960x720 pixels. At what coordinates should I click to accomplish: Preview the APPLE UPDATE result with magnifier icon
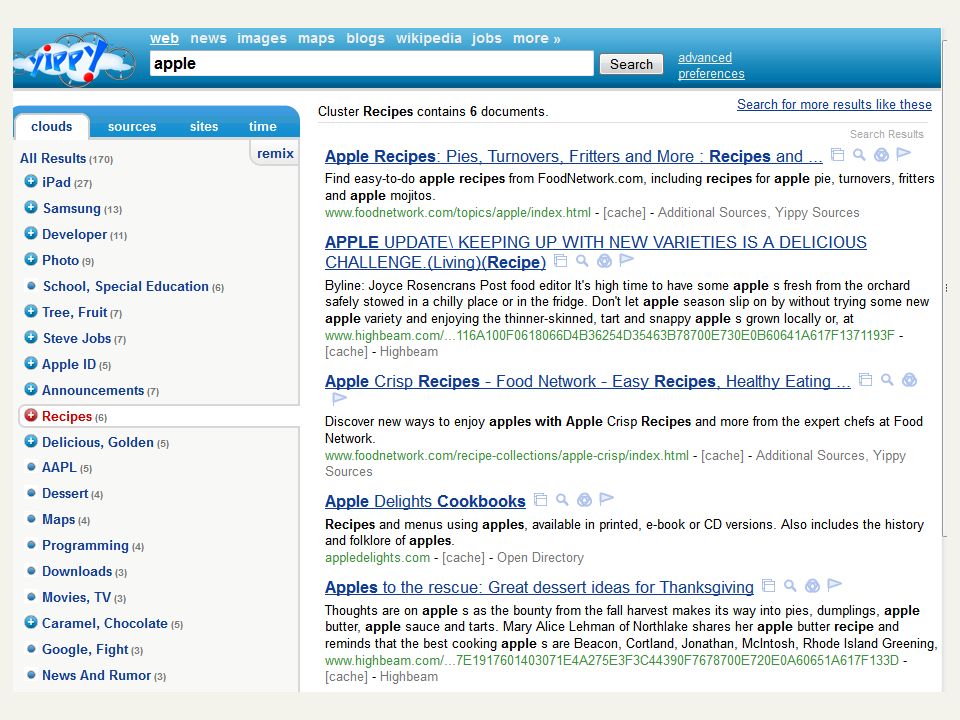(x=582, y=261)
